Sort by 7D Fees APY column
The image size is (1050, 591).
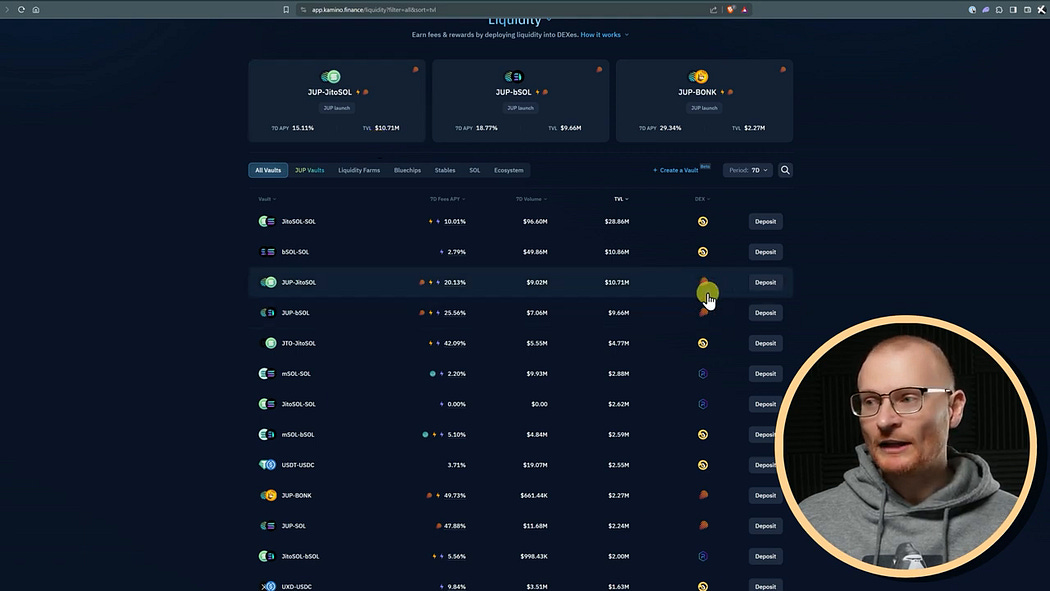[x=447, y=199]
